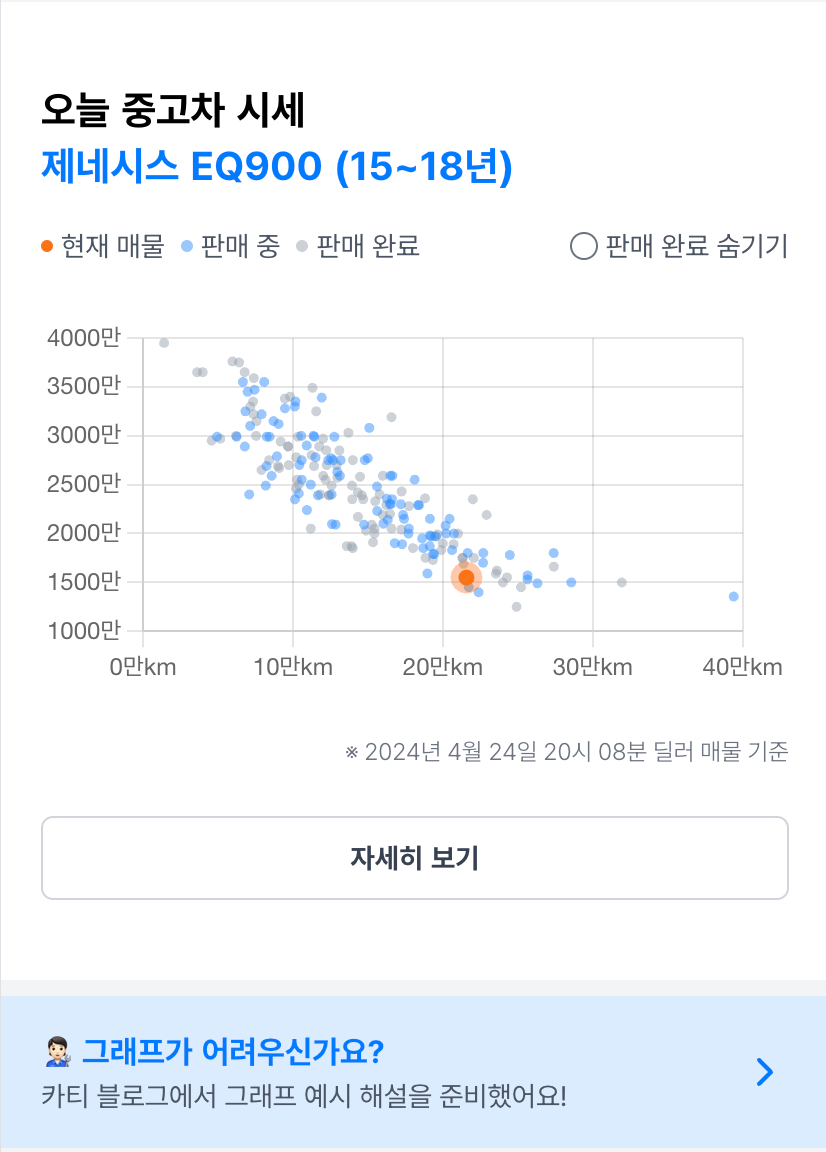Select the lowest gray point near 1250만

coord(517,607)
